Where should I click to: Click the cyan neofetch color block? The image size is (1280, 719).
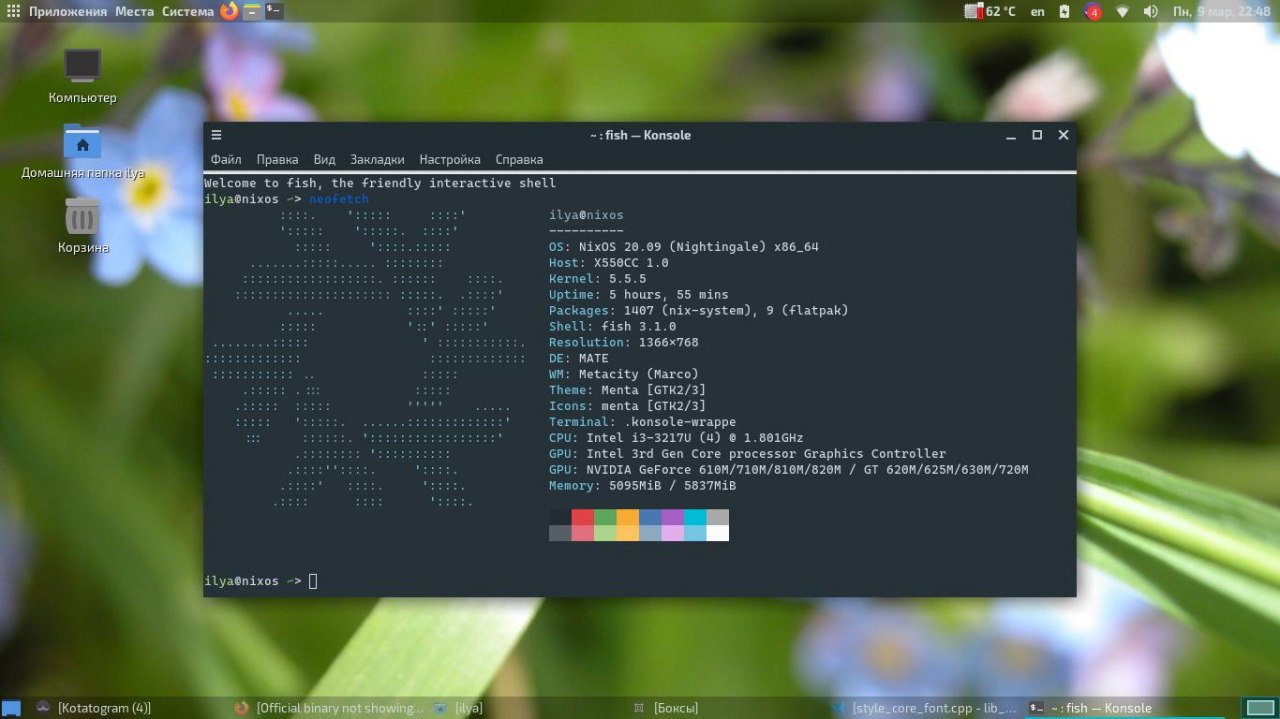coord(695,517)
